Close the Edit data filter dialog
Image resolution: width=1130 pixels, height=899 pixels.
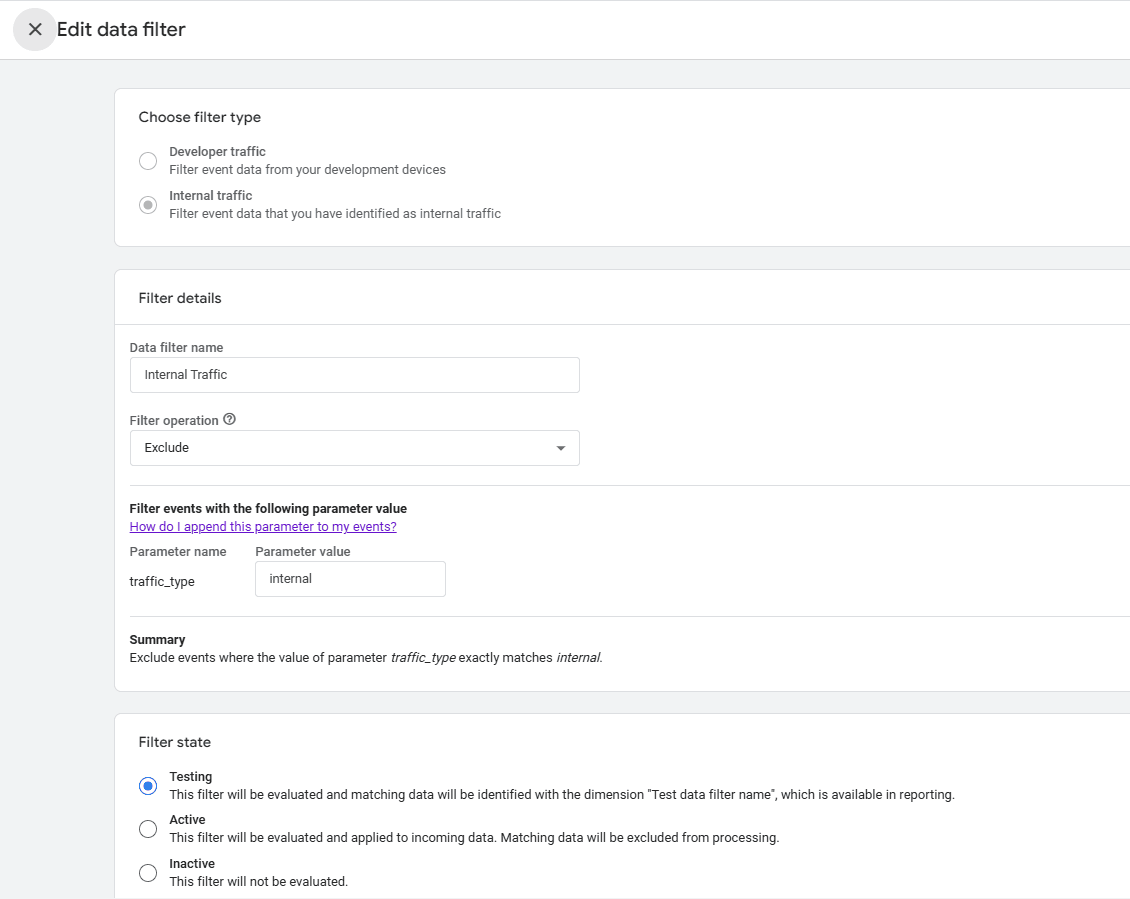(x=35, y=29)
